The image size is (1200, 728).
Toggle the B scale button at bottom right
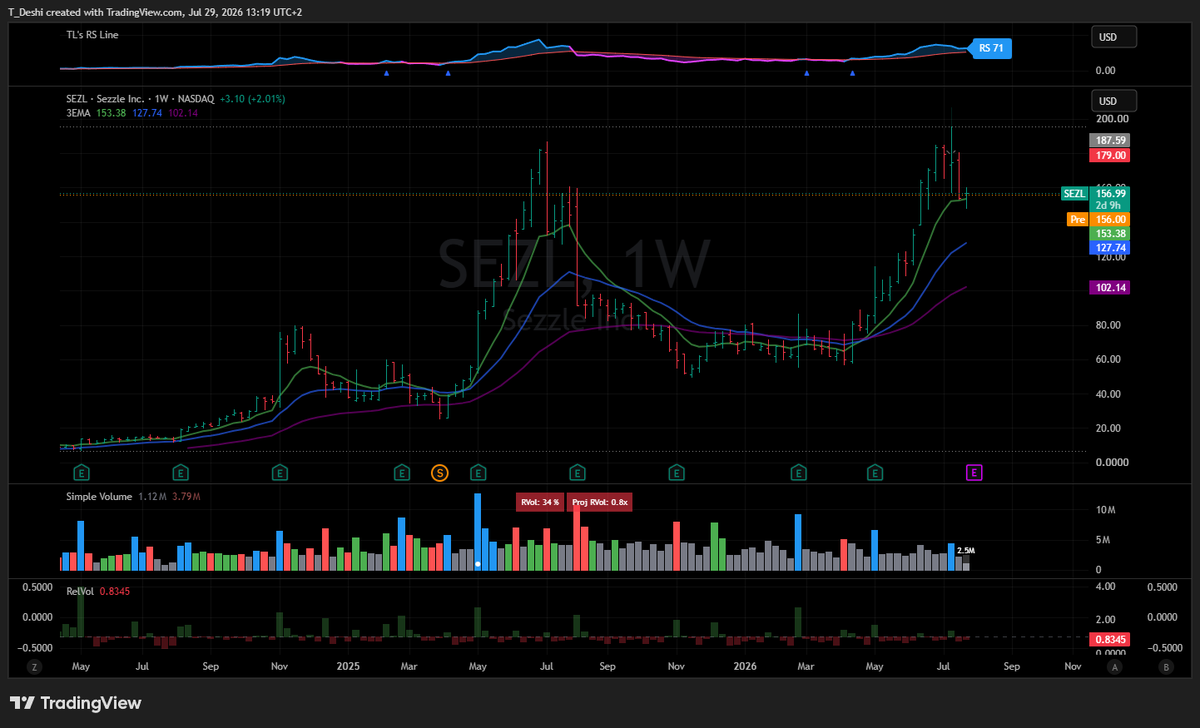point(1166,666)
